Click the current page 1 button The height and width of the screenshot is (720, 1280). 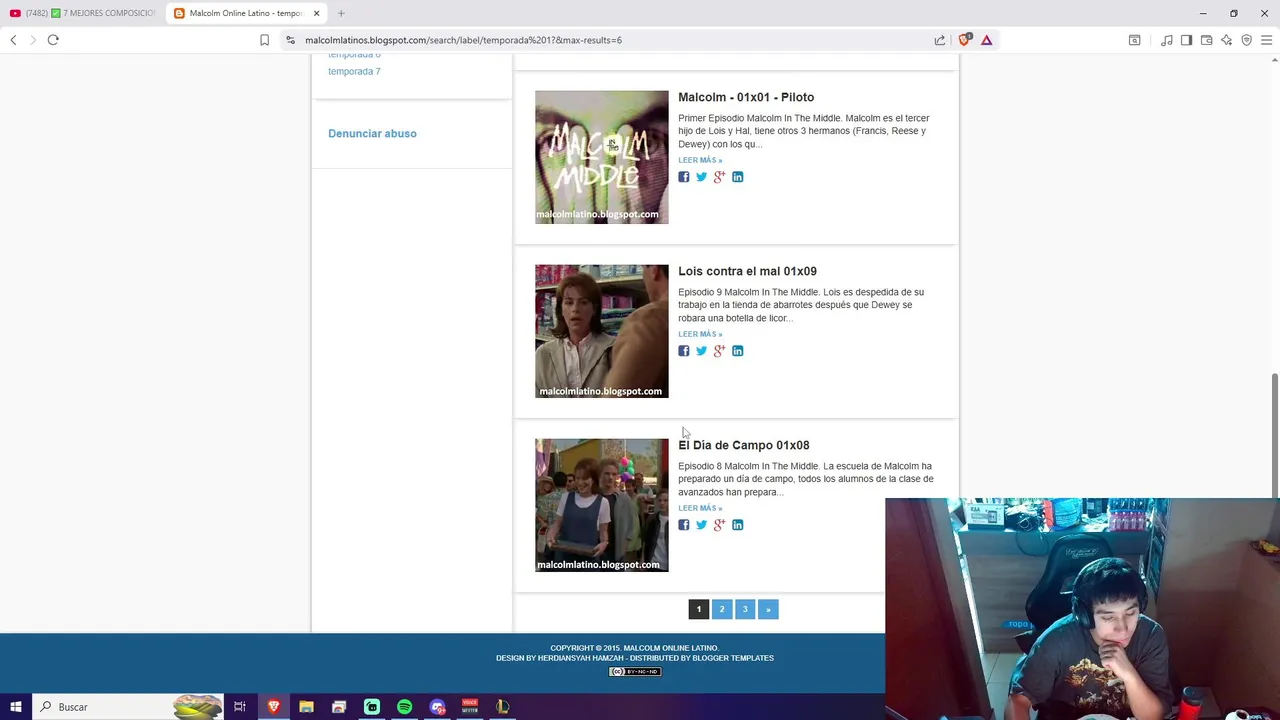click(699, 609)
